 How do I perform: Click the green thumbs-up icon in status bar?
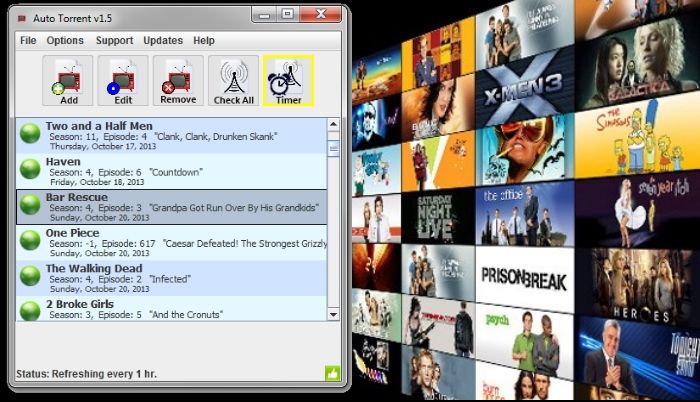point(332,373)
